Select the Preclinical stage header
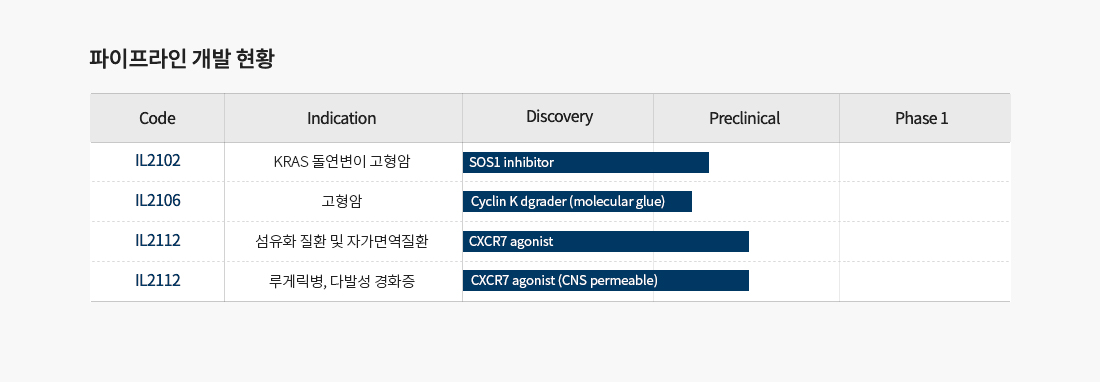 744,118
